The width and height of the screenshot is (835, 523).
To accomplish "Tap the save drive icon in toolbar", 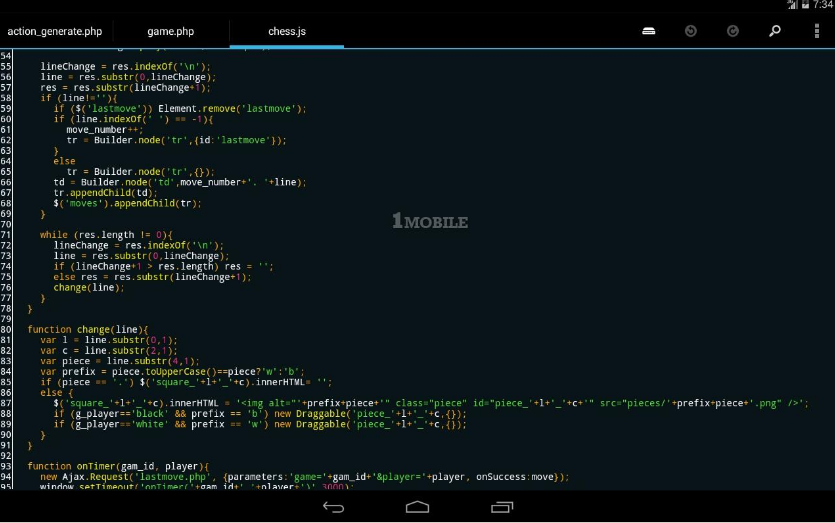I will (x=649, y=31).
